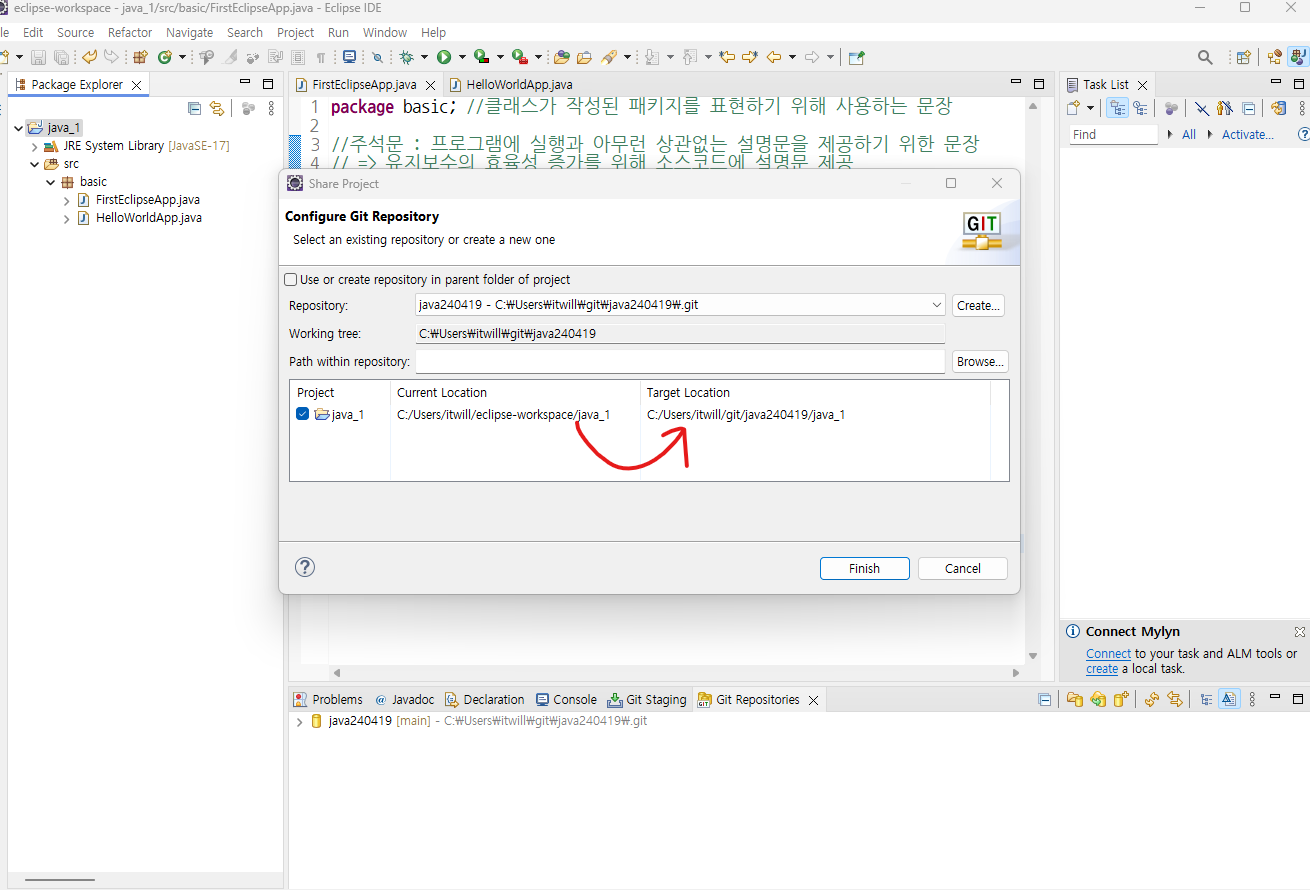The height and width of the screenshot is (890, 1310).
Task: Open the Refactor menu
Action: pos(130,32)
